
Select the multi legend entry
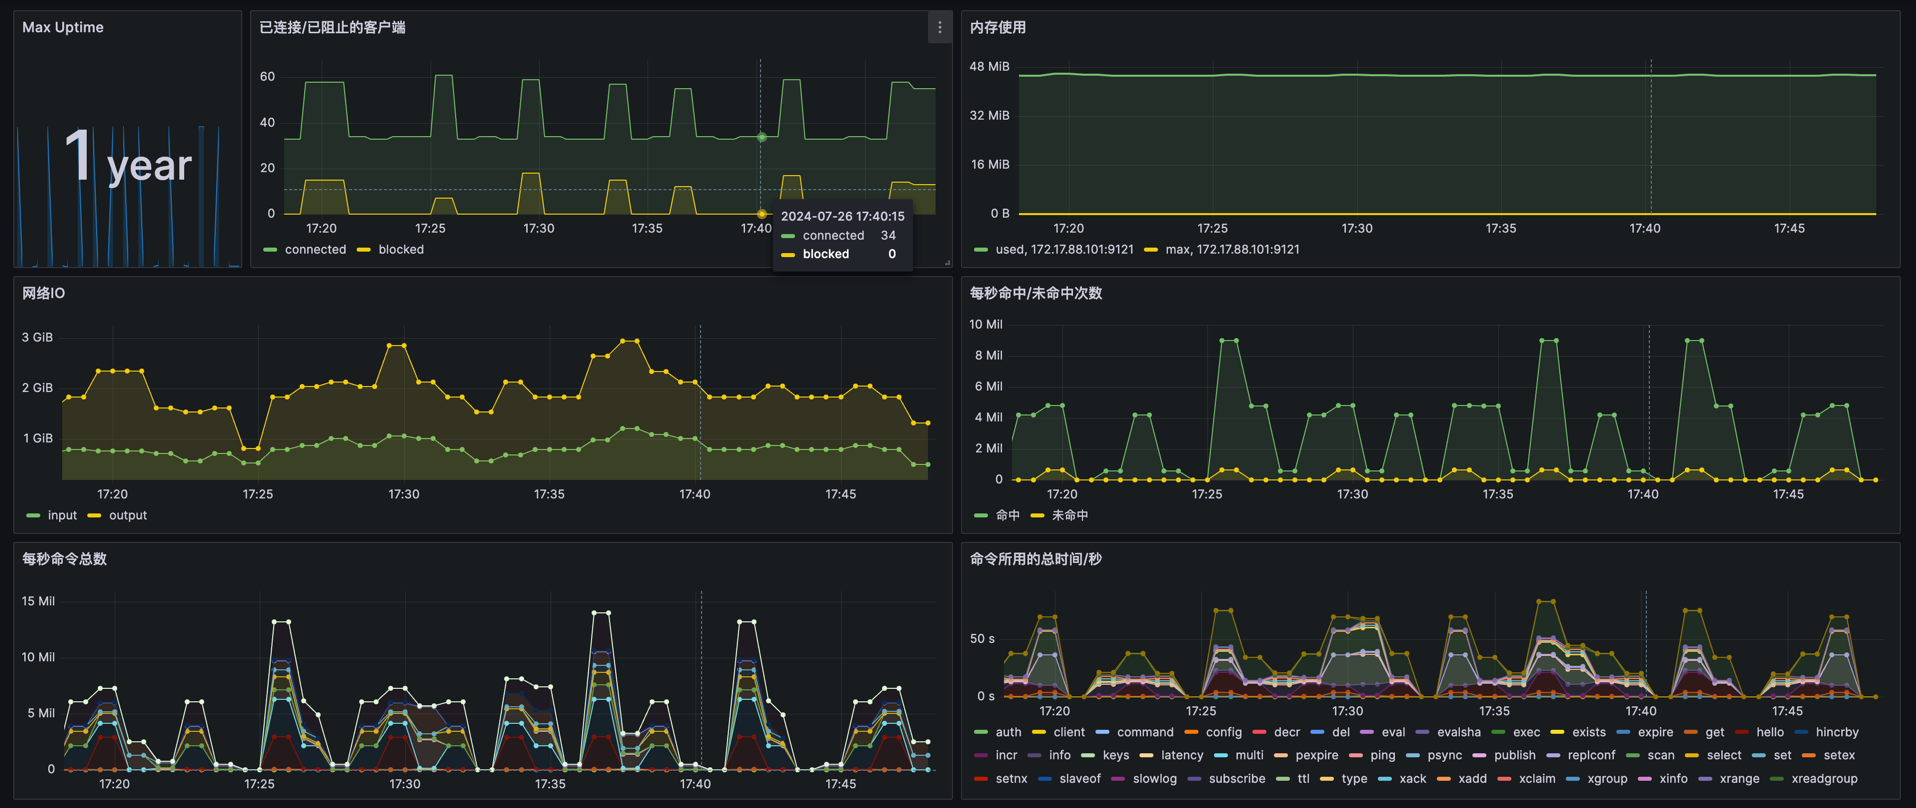(1249, 756)
